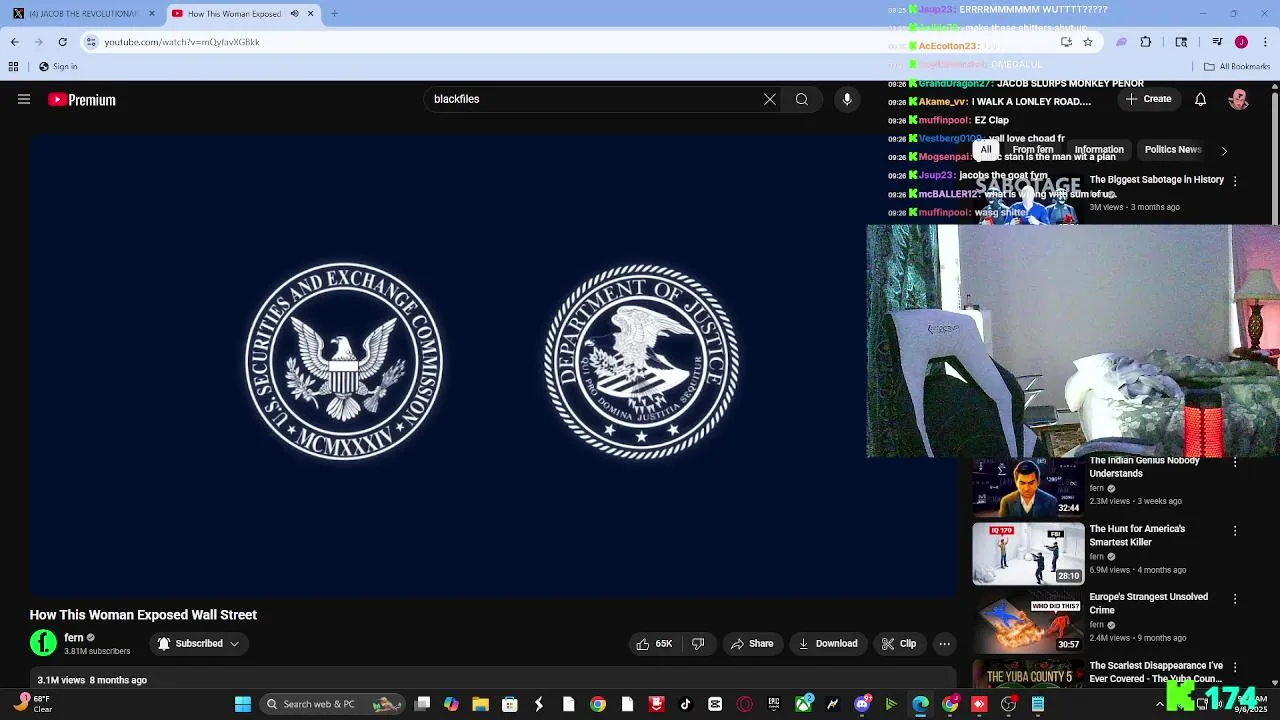Open Chrome's three-dot menu
The height and width of the screenshot is (720, 1280).
pos(1264,42)
